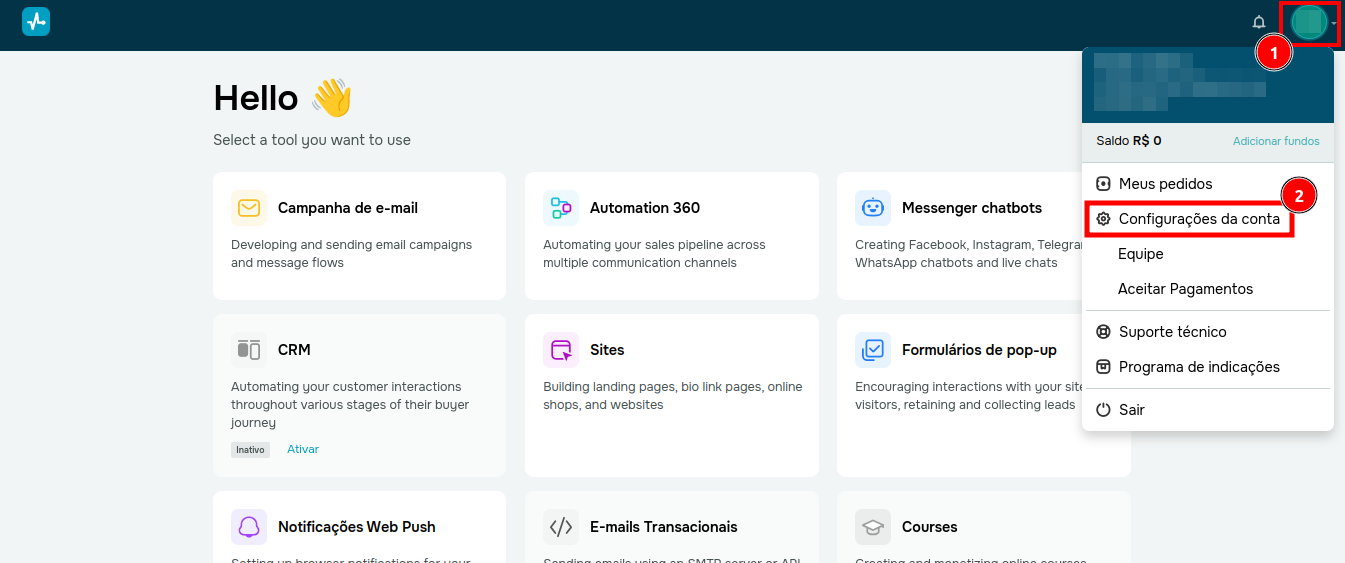Open the Automation 360 title
The image size is (1345, 563).
(645, 208)
